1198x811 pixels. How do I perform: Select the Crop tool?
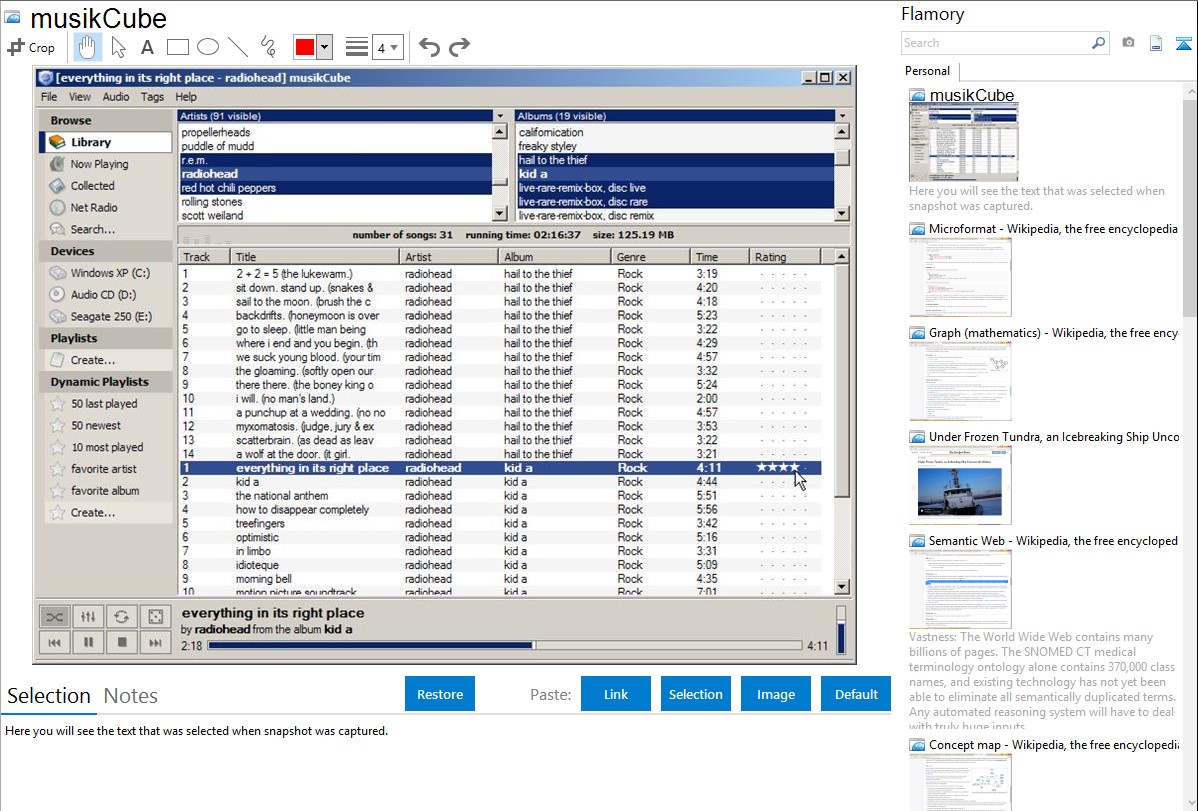31,47
